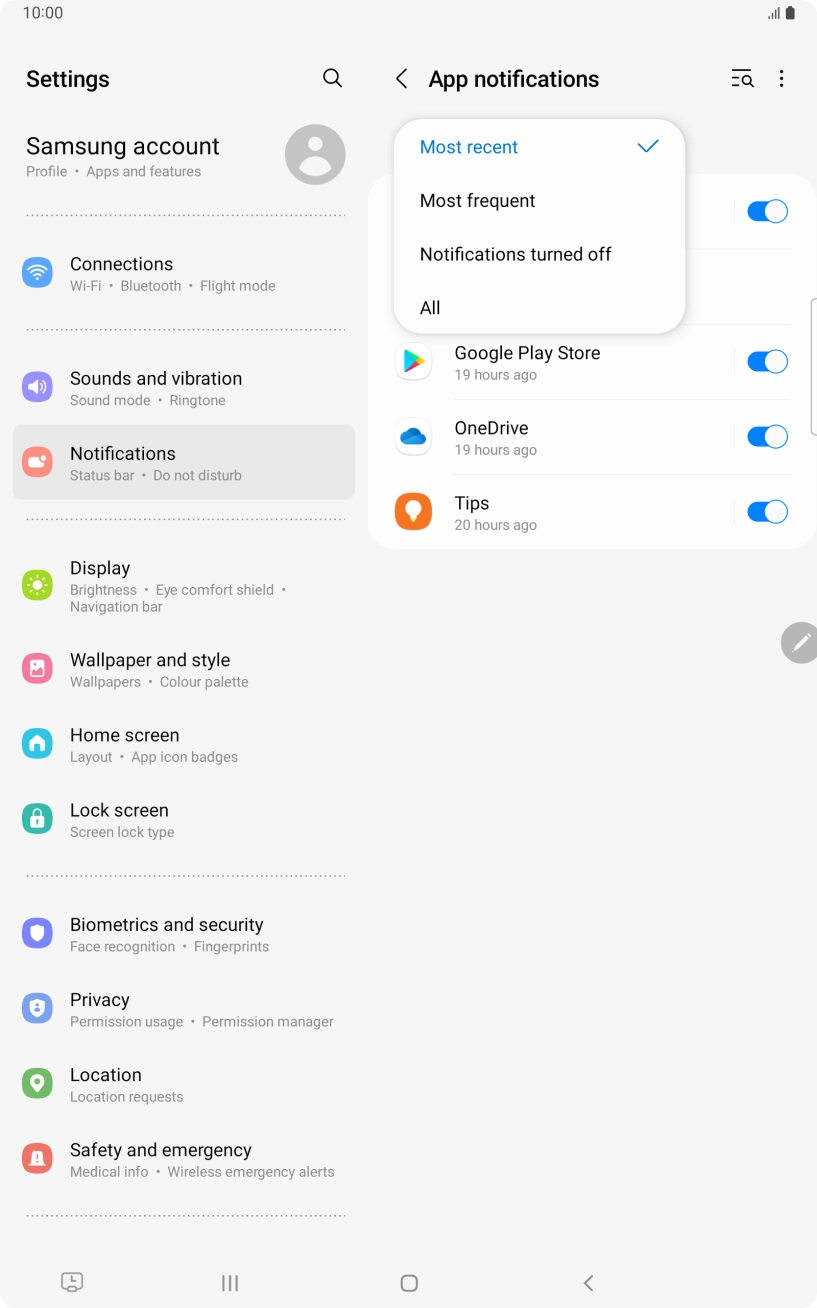This screenshot has width=817, height=1308.
Task: Tap the Google Play Store app icon
Action: [413, 362]
